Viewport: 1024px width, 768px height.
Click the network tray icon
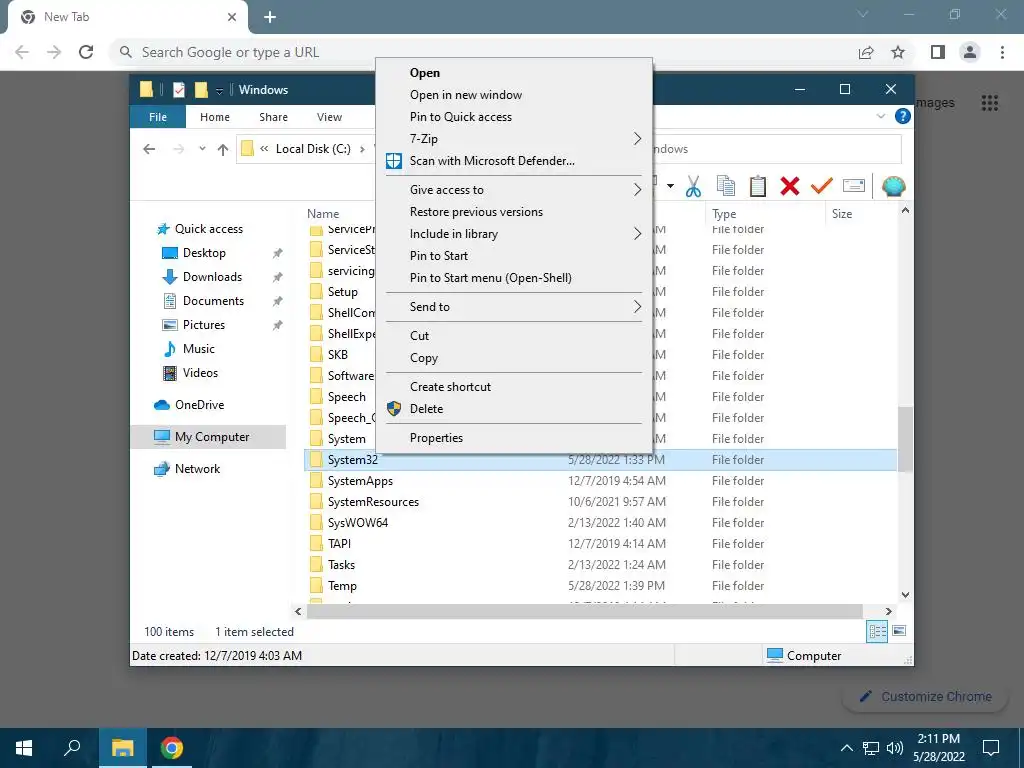click(871, 748)
